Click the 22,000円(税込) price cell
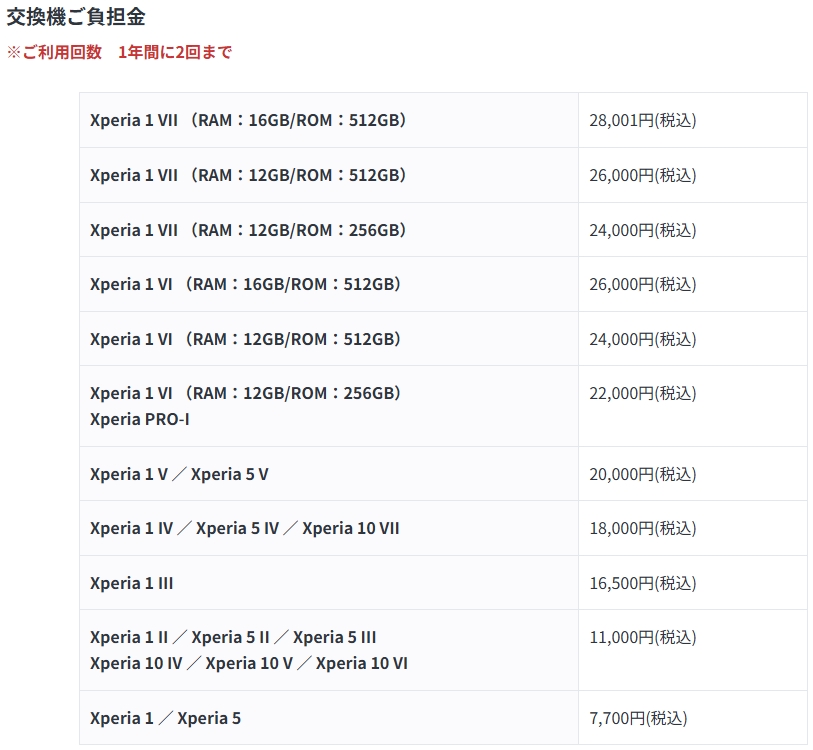This screenshot has height=750, width=813. coord(642,393)
